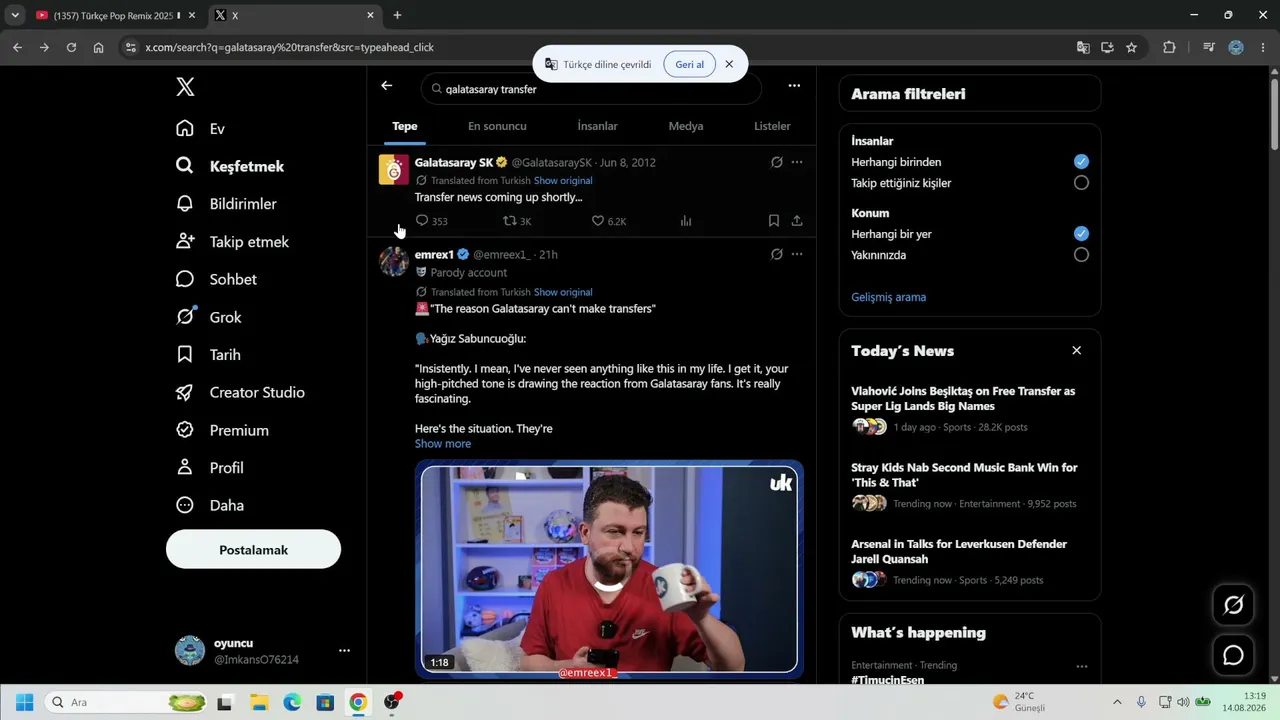Viewport: 1280px width, 720px height.
Task: Open the Windows Start menu
Action: click(25, 702)
